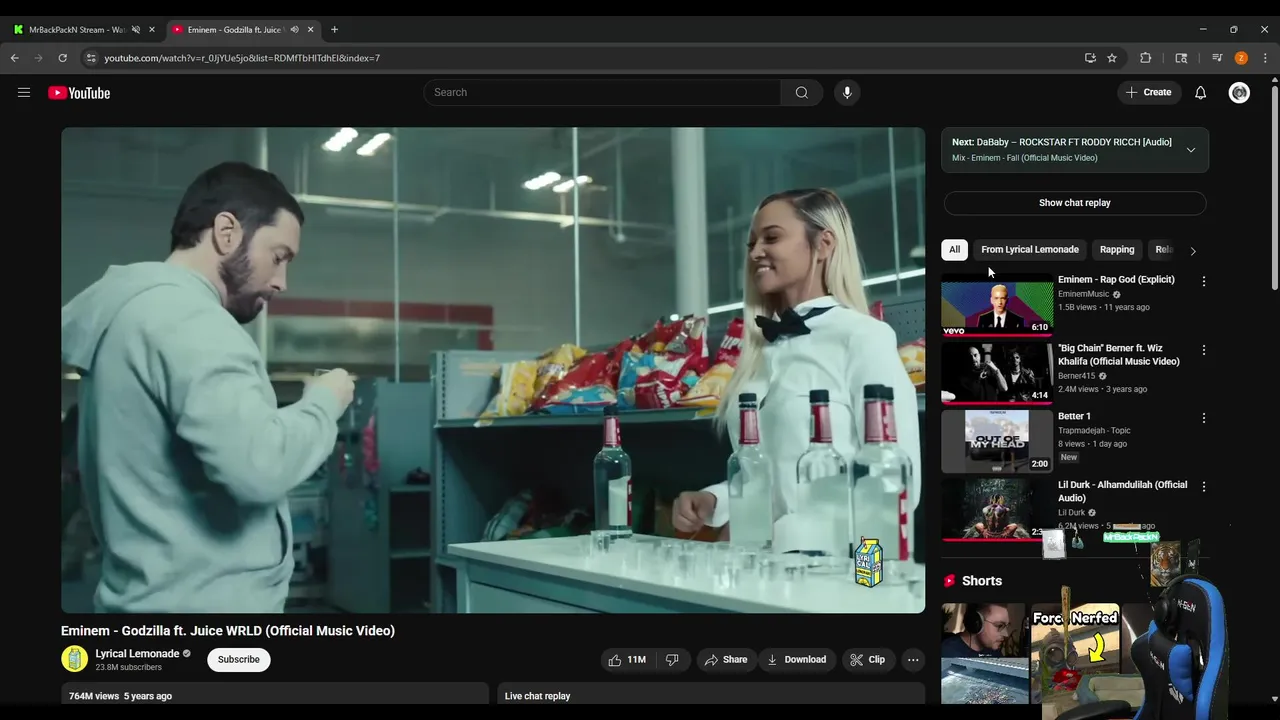1280x720 pixels.
Task: Mute the Eminem Godzilla tab audio
Action: (294, 29)
